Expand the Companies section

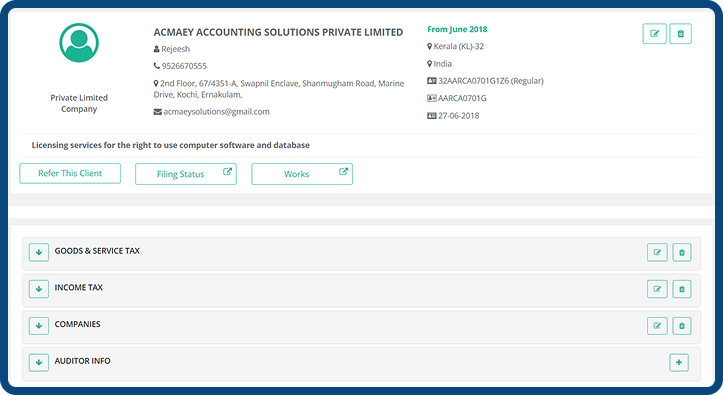(39, 325)
